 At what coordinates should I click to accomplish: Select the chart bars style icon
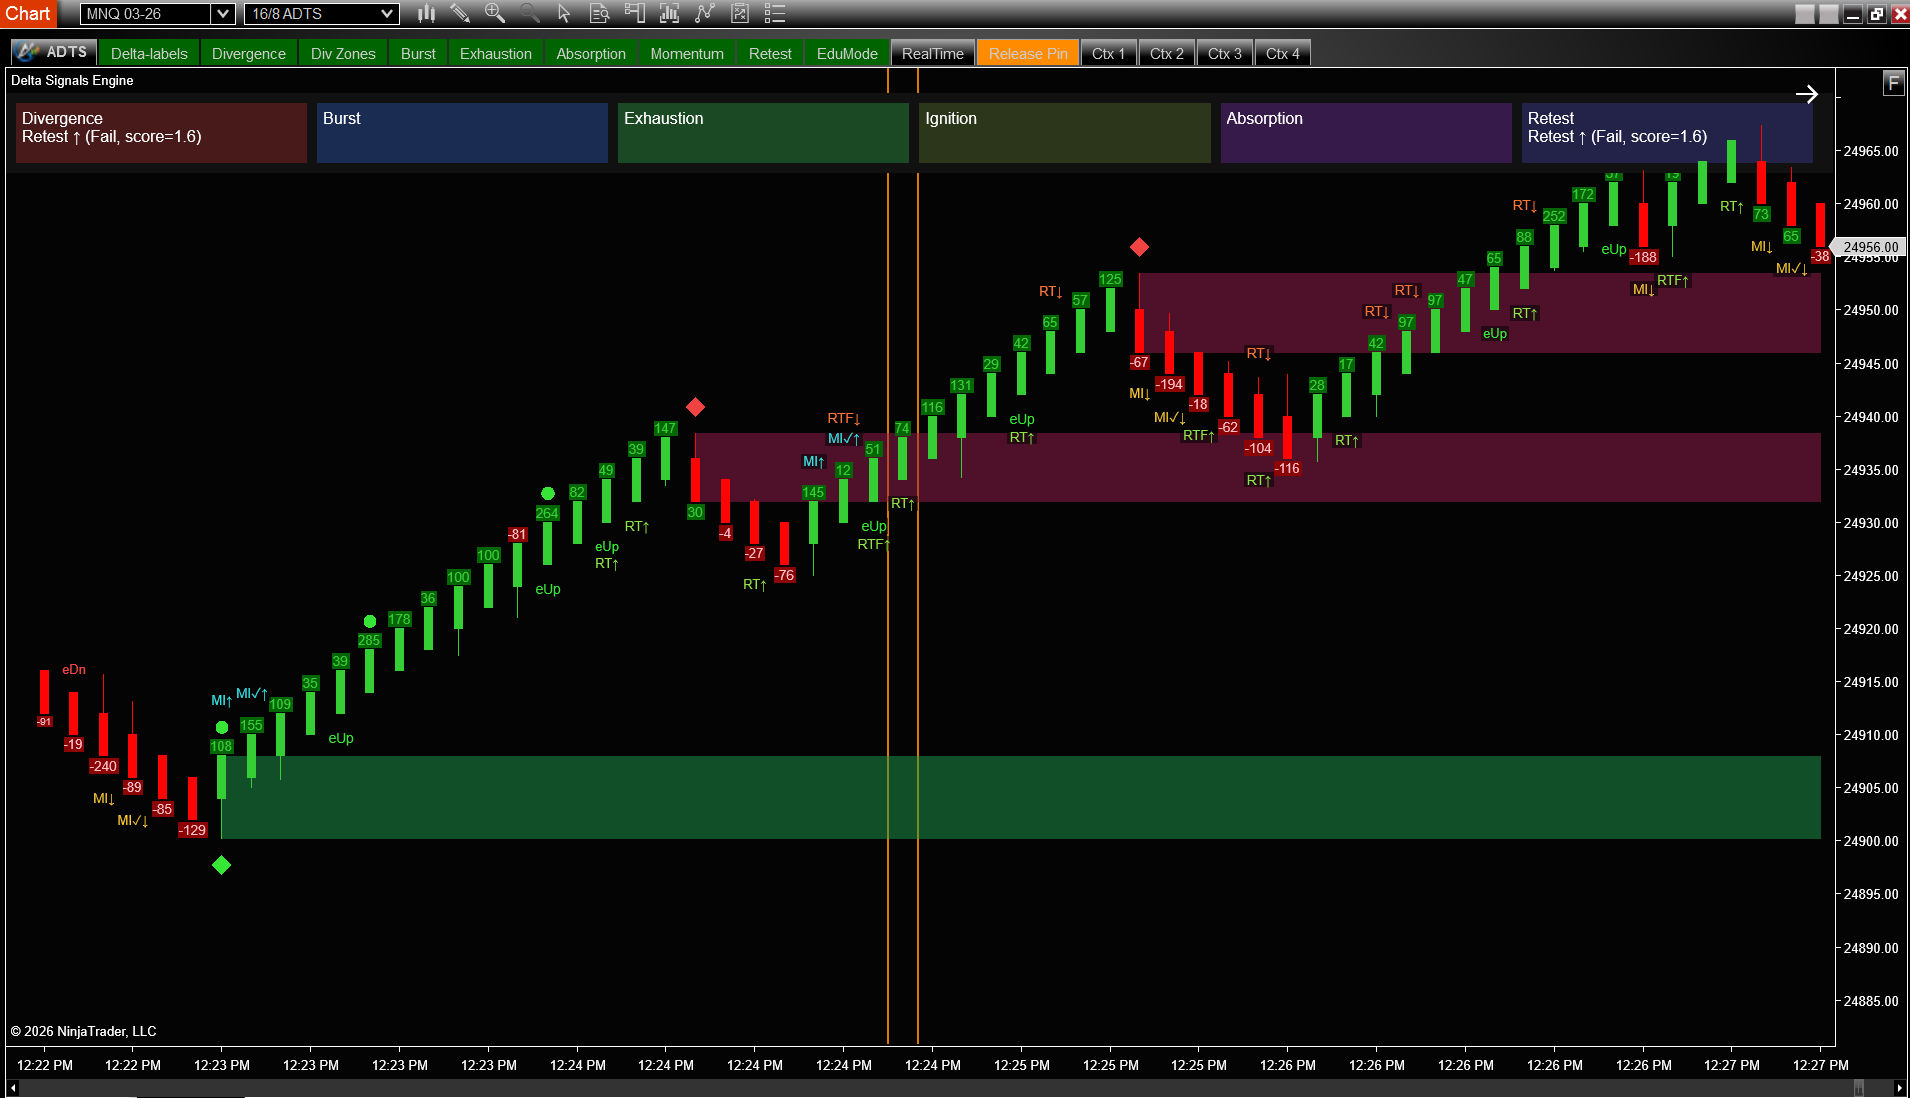point(426,13)
